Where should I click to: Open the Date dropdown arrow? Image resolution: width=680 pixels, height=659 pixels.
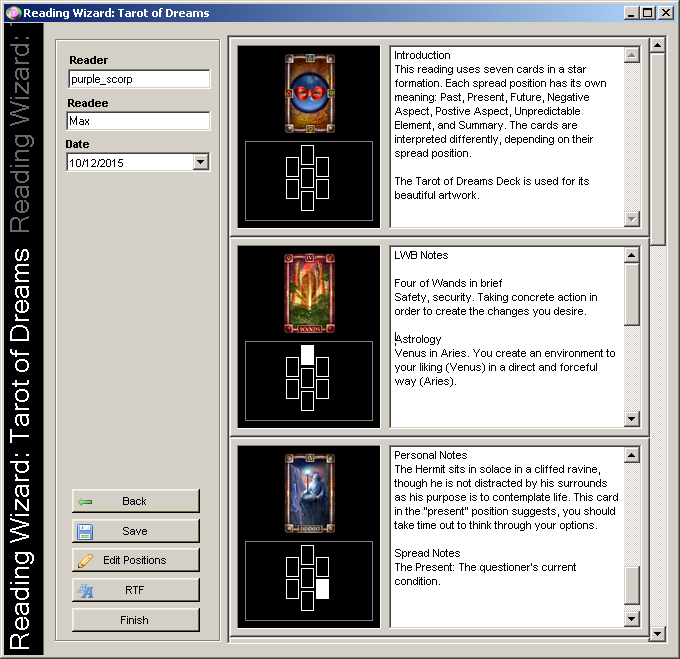(200, 162)
